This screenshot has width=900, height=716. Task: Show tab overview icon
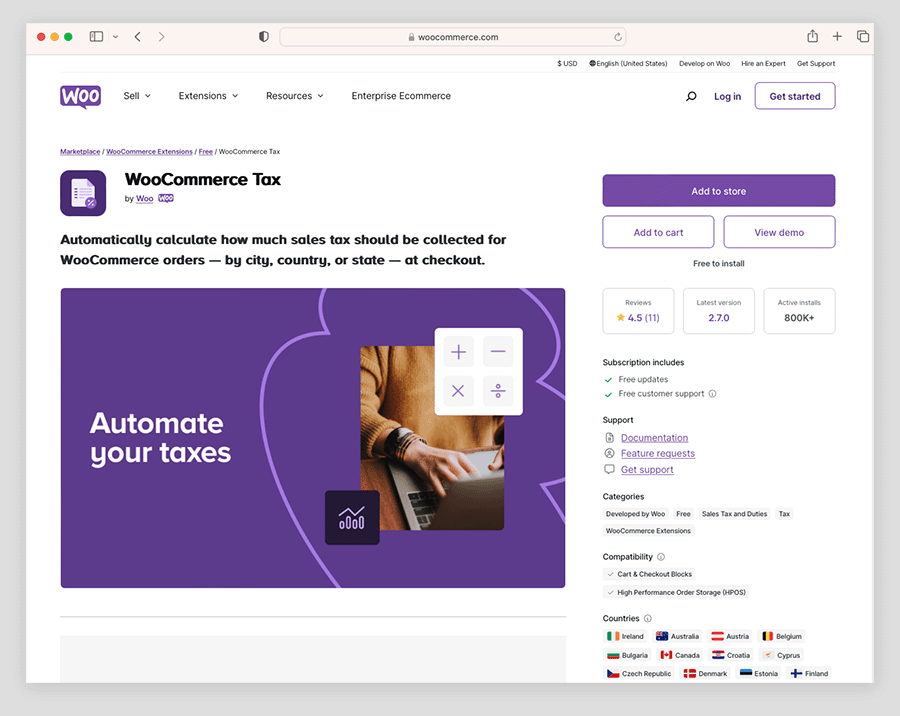pyautogui.click(x=863, y=37)
